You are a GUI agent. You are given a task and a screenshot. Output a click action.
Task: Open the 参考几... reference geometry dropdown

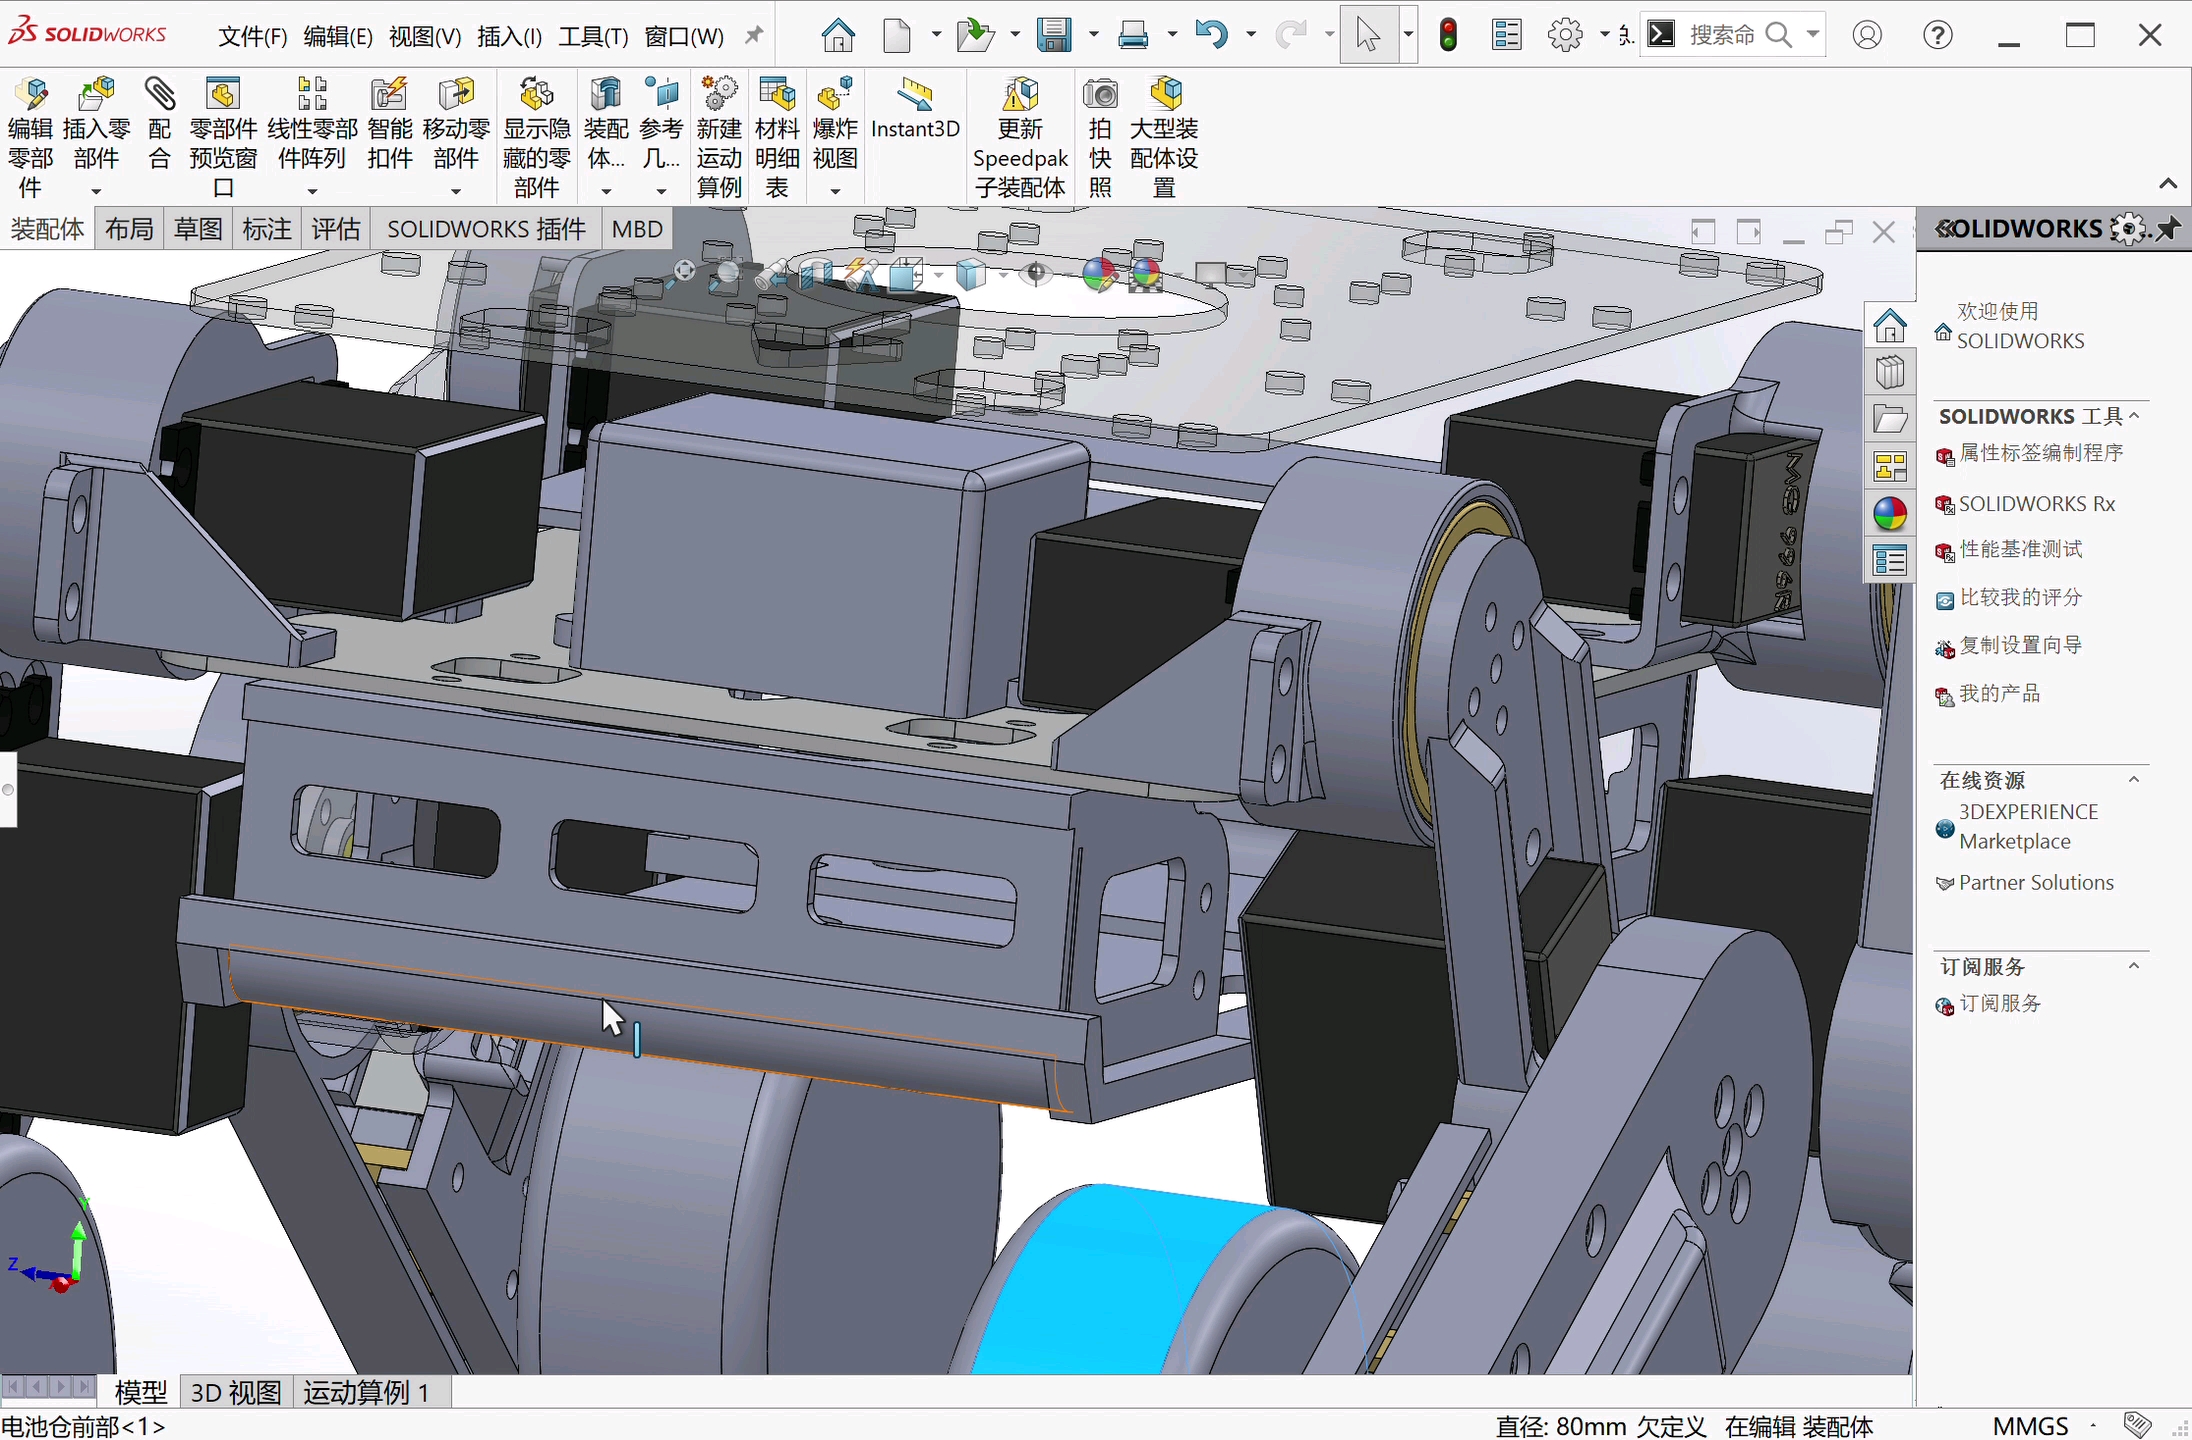[x=661, y=190]
